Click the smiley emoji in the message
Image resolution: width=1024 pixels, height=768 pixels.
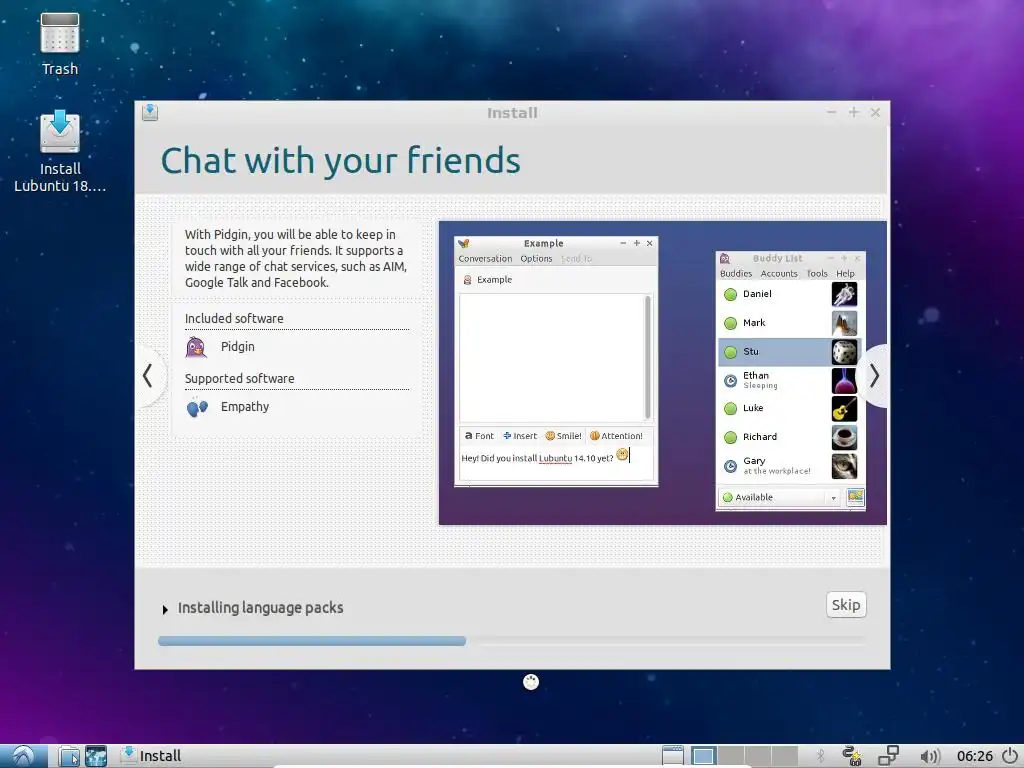622,455
